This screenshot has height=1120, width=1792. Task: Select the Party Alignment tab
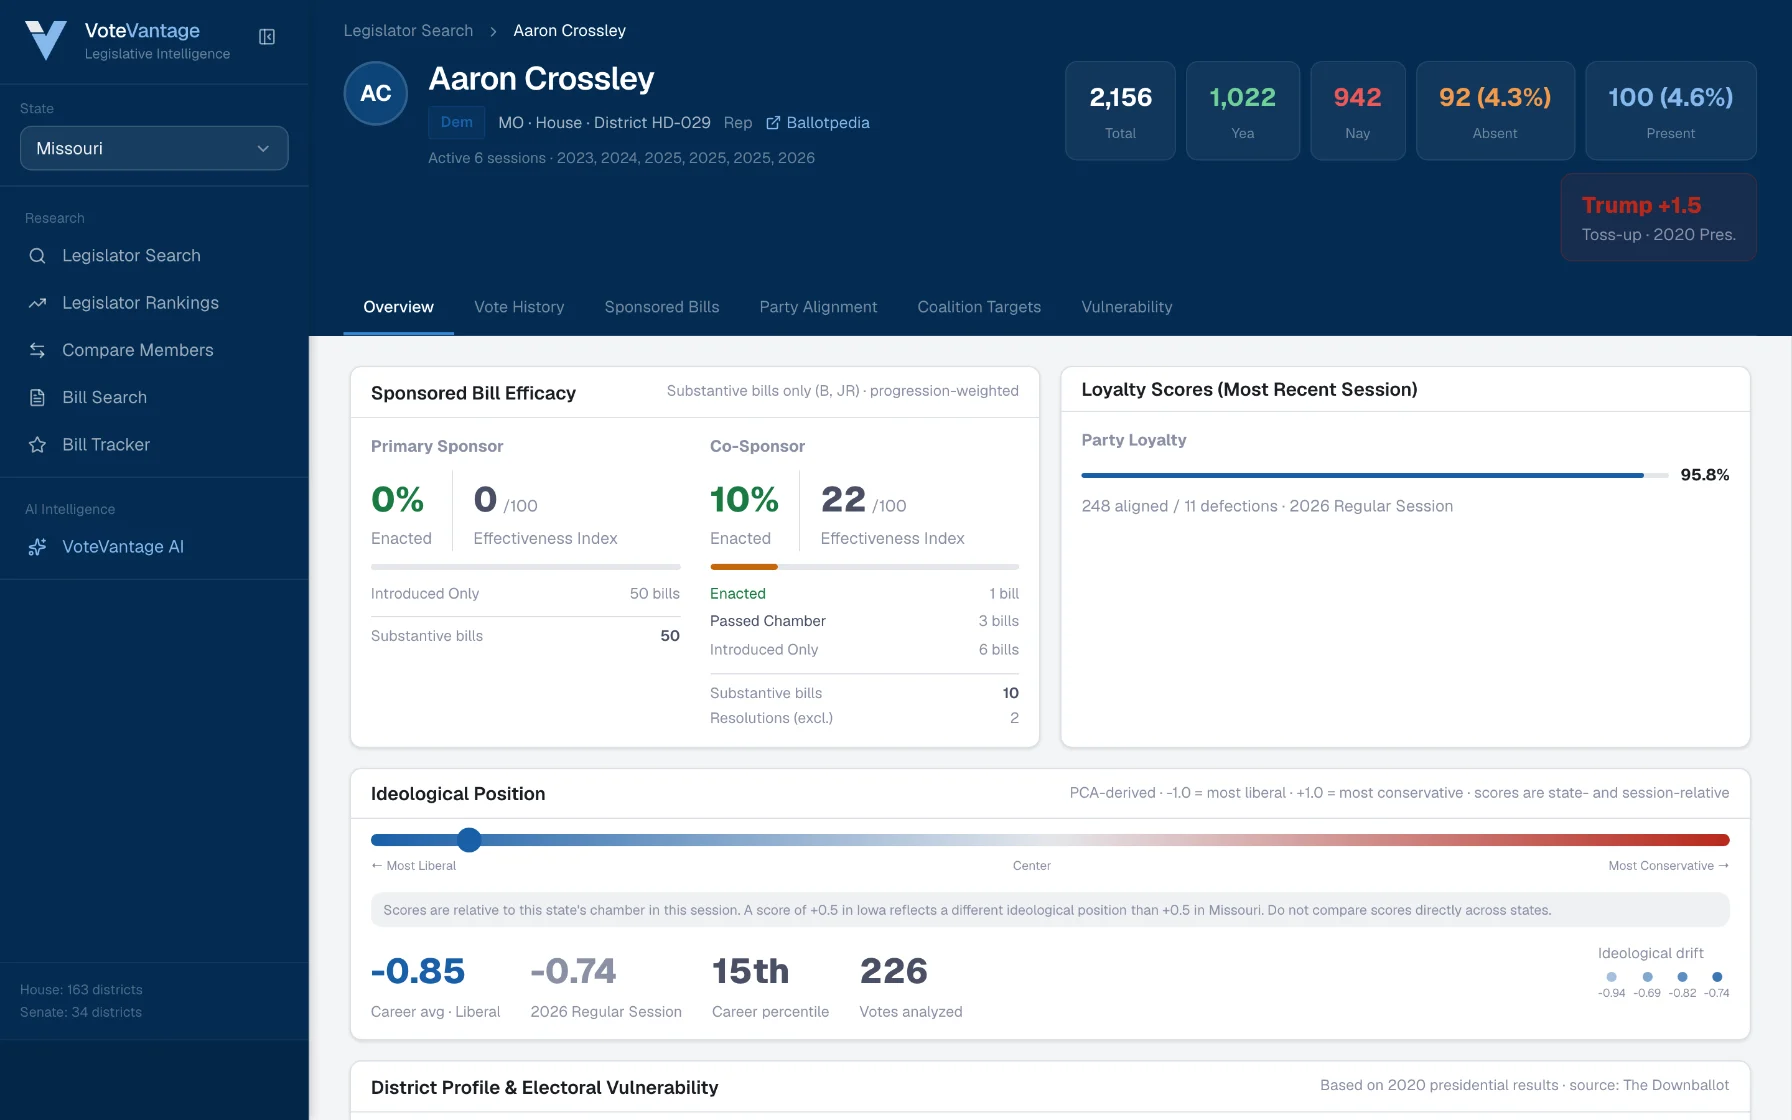[818, 307]
